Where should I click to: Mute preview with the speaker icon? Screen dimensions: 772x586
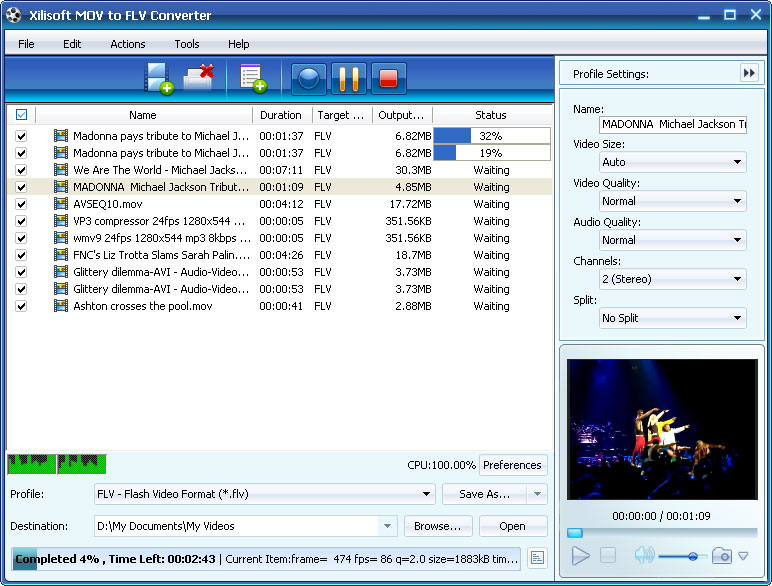click(x=643, y=556)
